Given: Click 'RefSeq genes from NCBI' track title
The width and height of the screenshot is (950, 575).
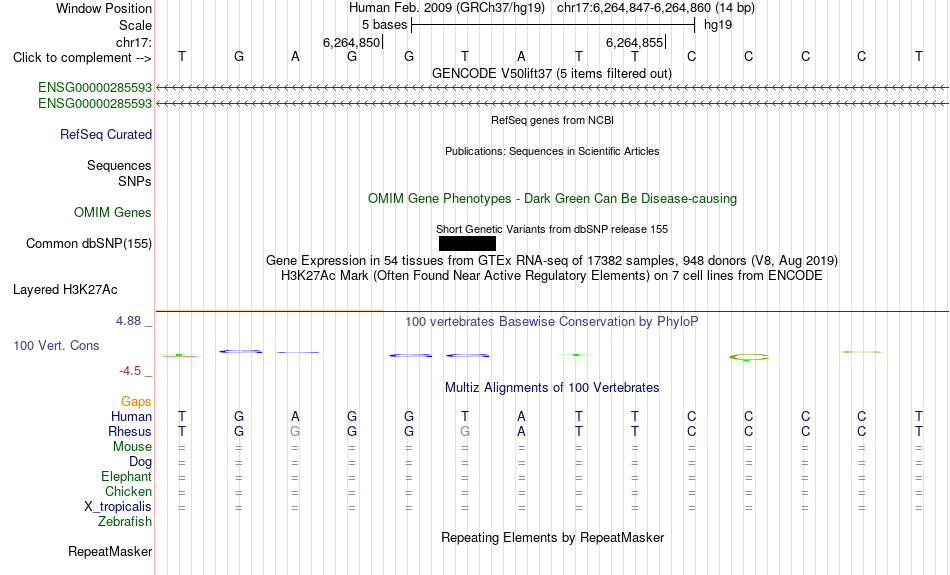Looking at the screenshot, I should click(x=552, y=120).
